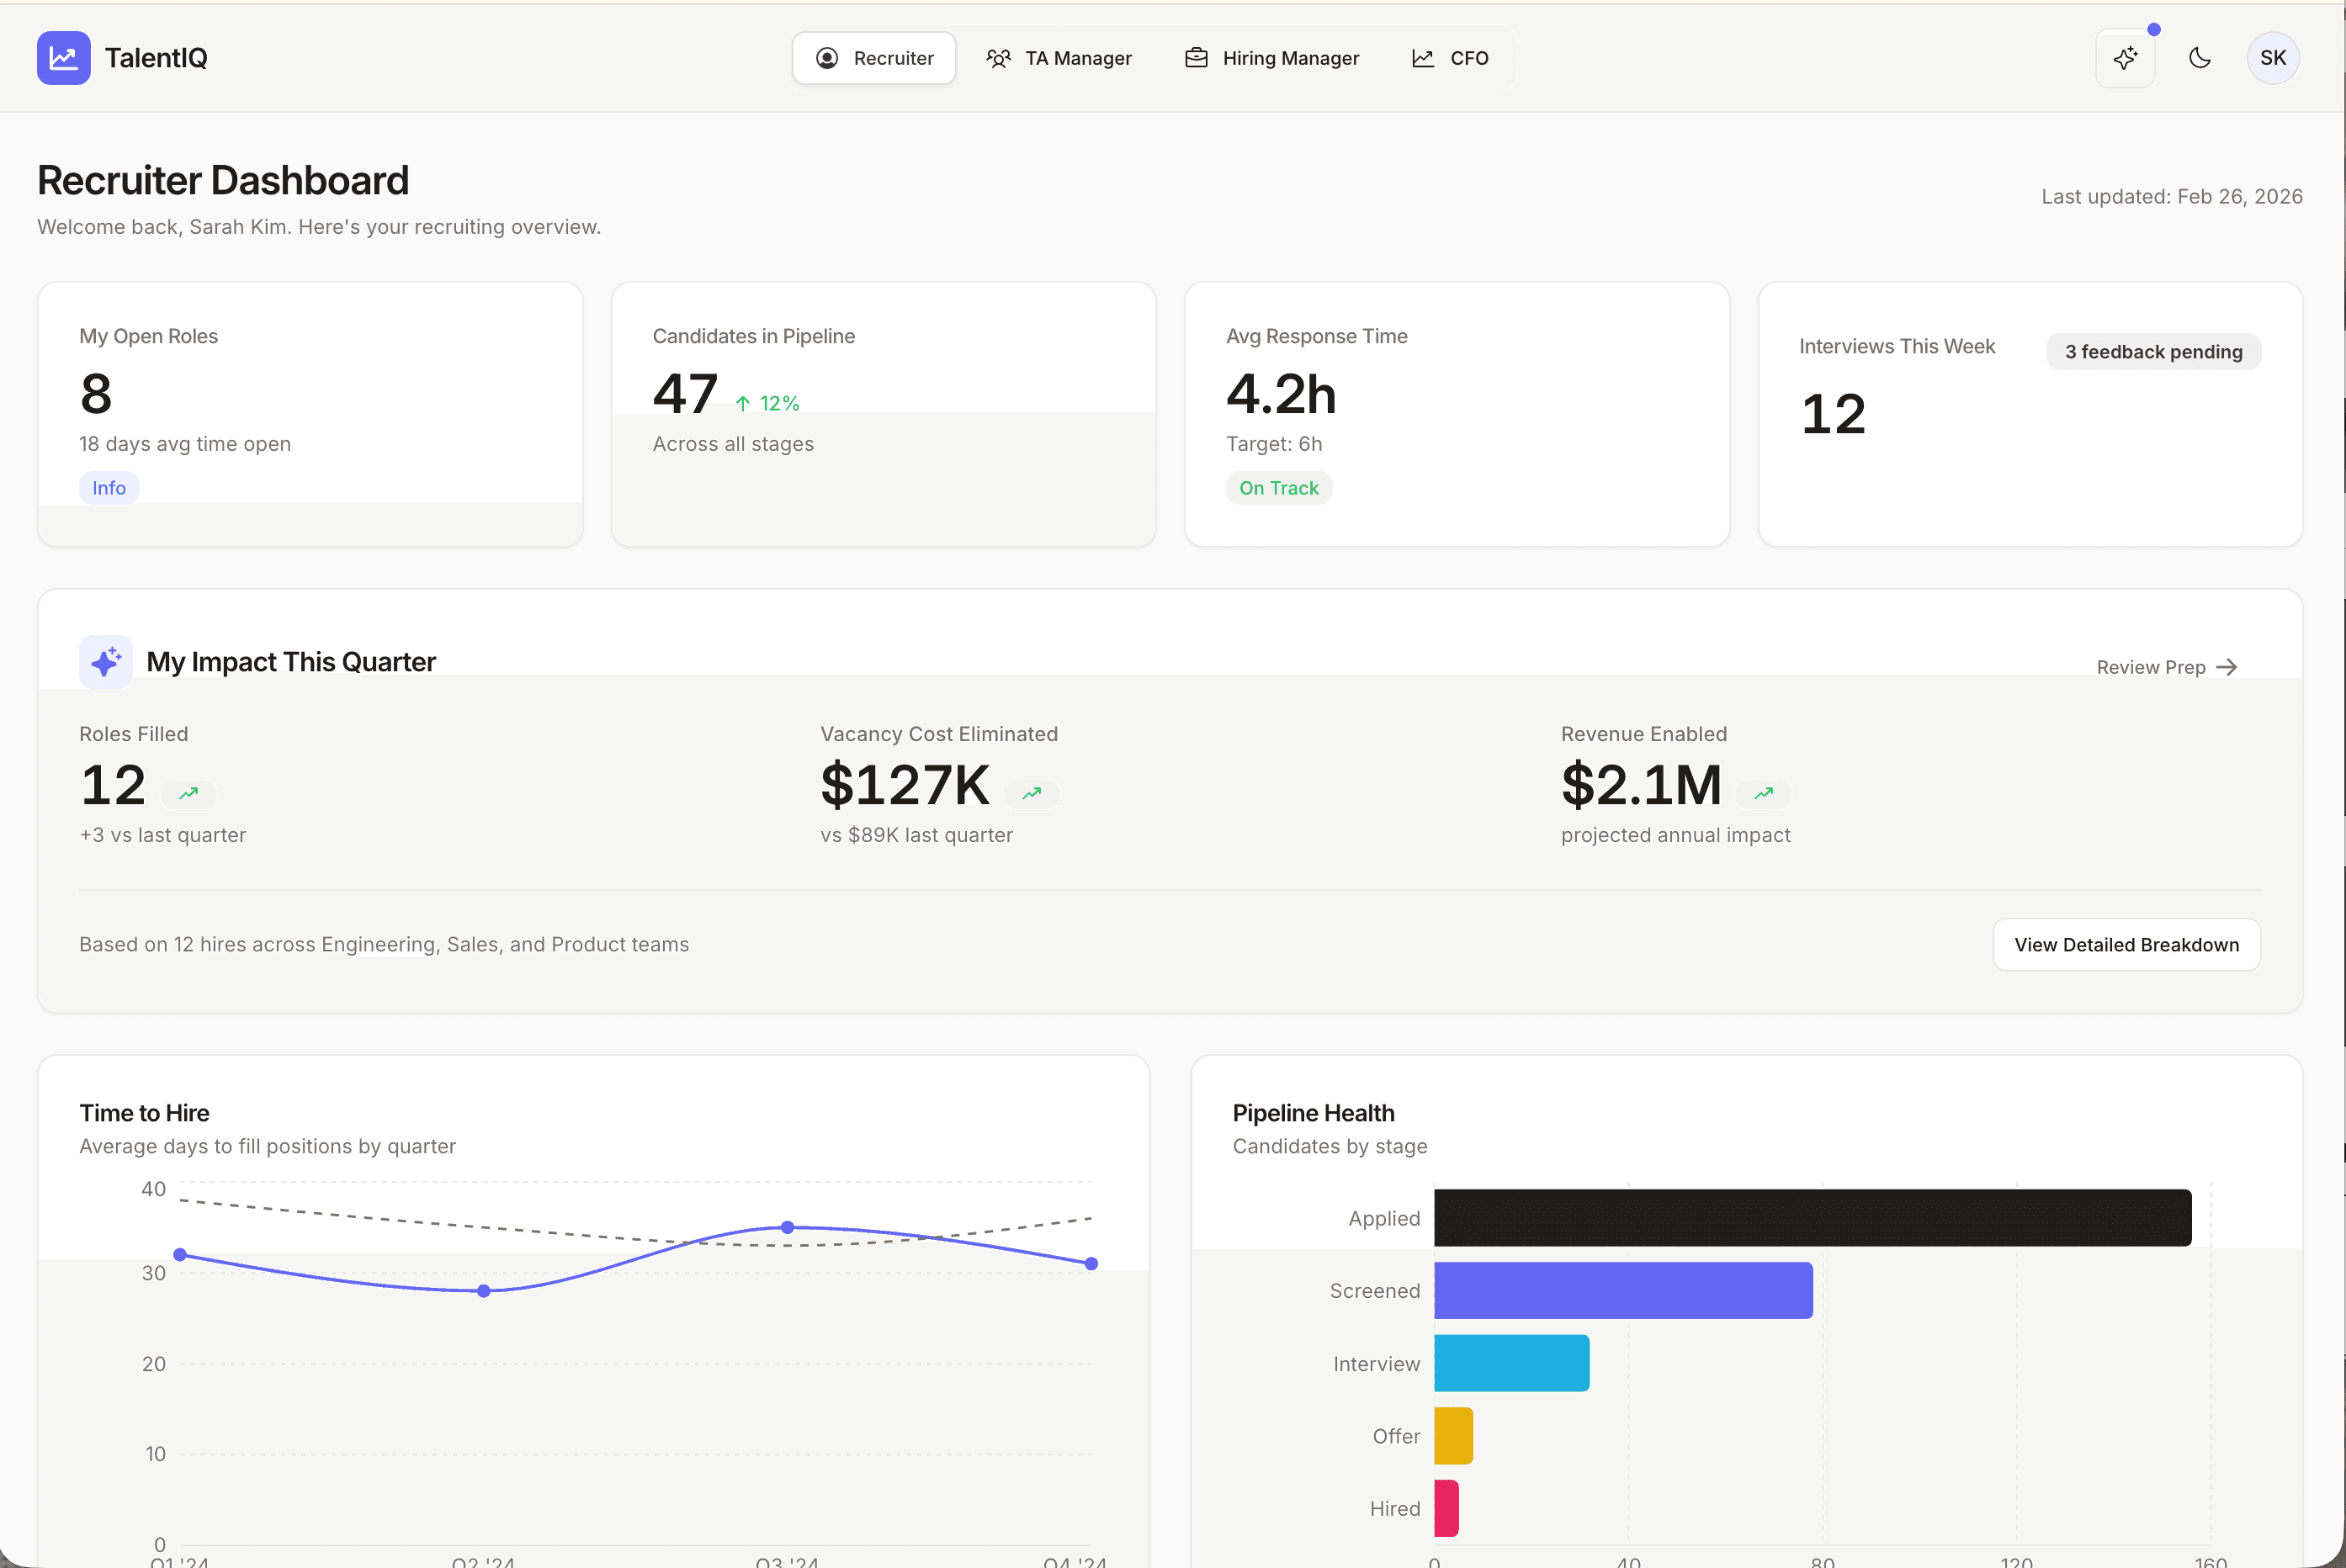Click the 3 feedback pending badge
The image size is (2346, 1568).
click(x=2153, y=352)
